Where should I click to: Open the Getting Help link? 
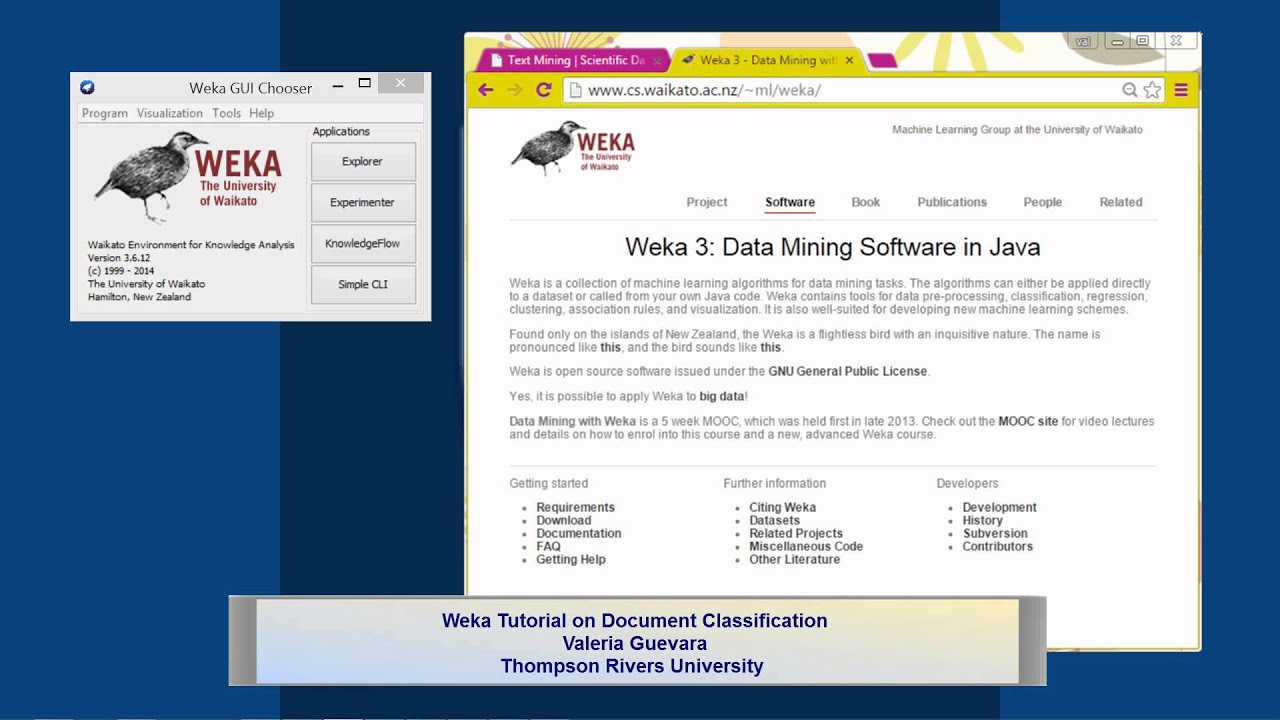(x=571, y=559)
